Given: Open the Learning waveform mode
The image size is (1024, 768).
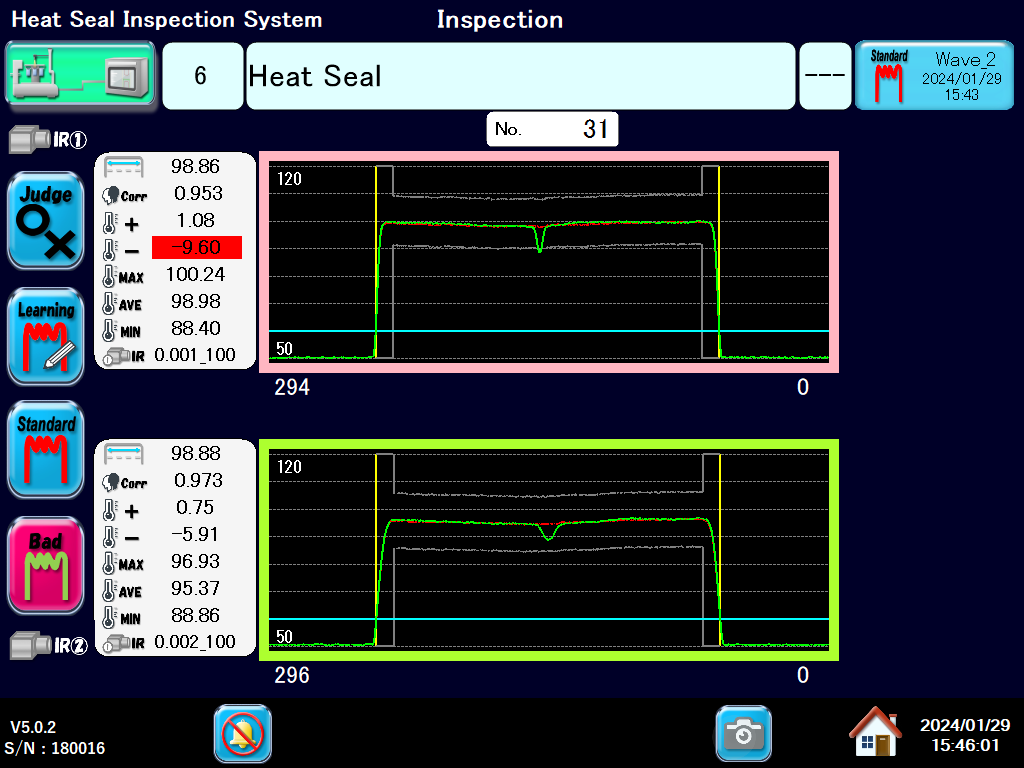Looking at the screenshot, I should [x=45, y=336].
